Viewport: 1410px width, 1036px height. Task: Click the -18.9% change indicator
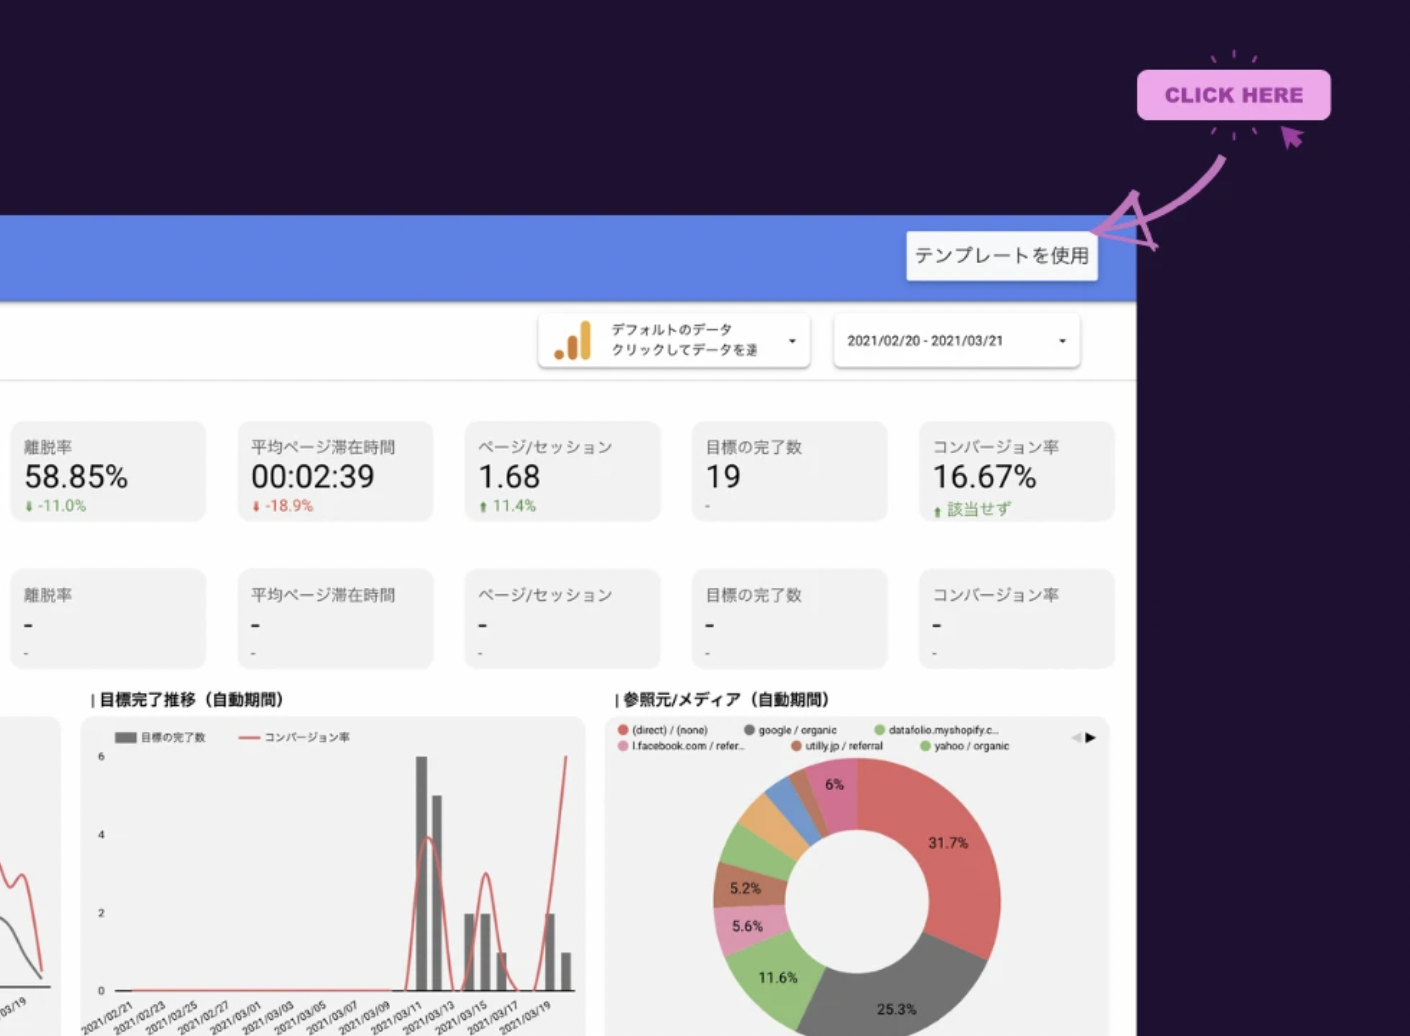pyautogui.click(x=282, y=506)
